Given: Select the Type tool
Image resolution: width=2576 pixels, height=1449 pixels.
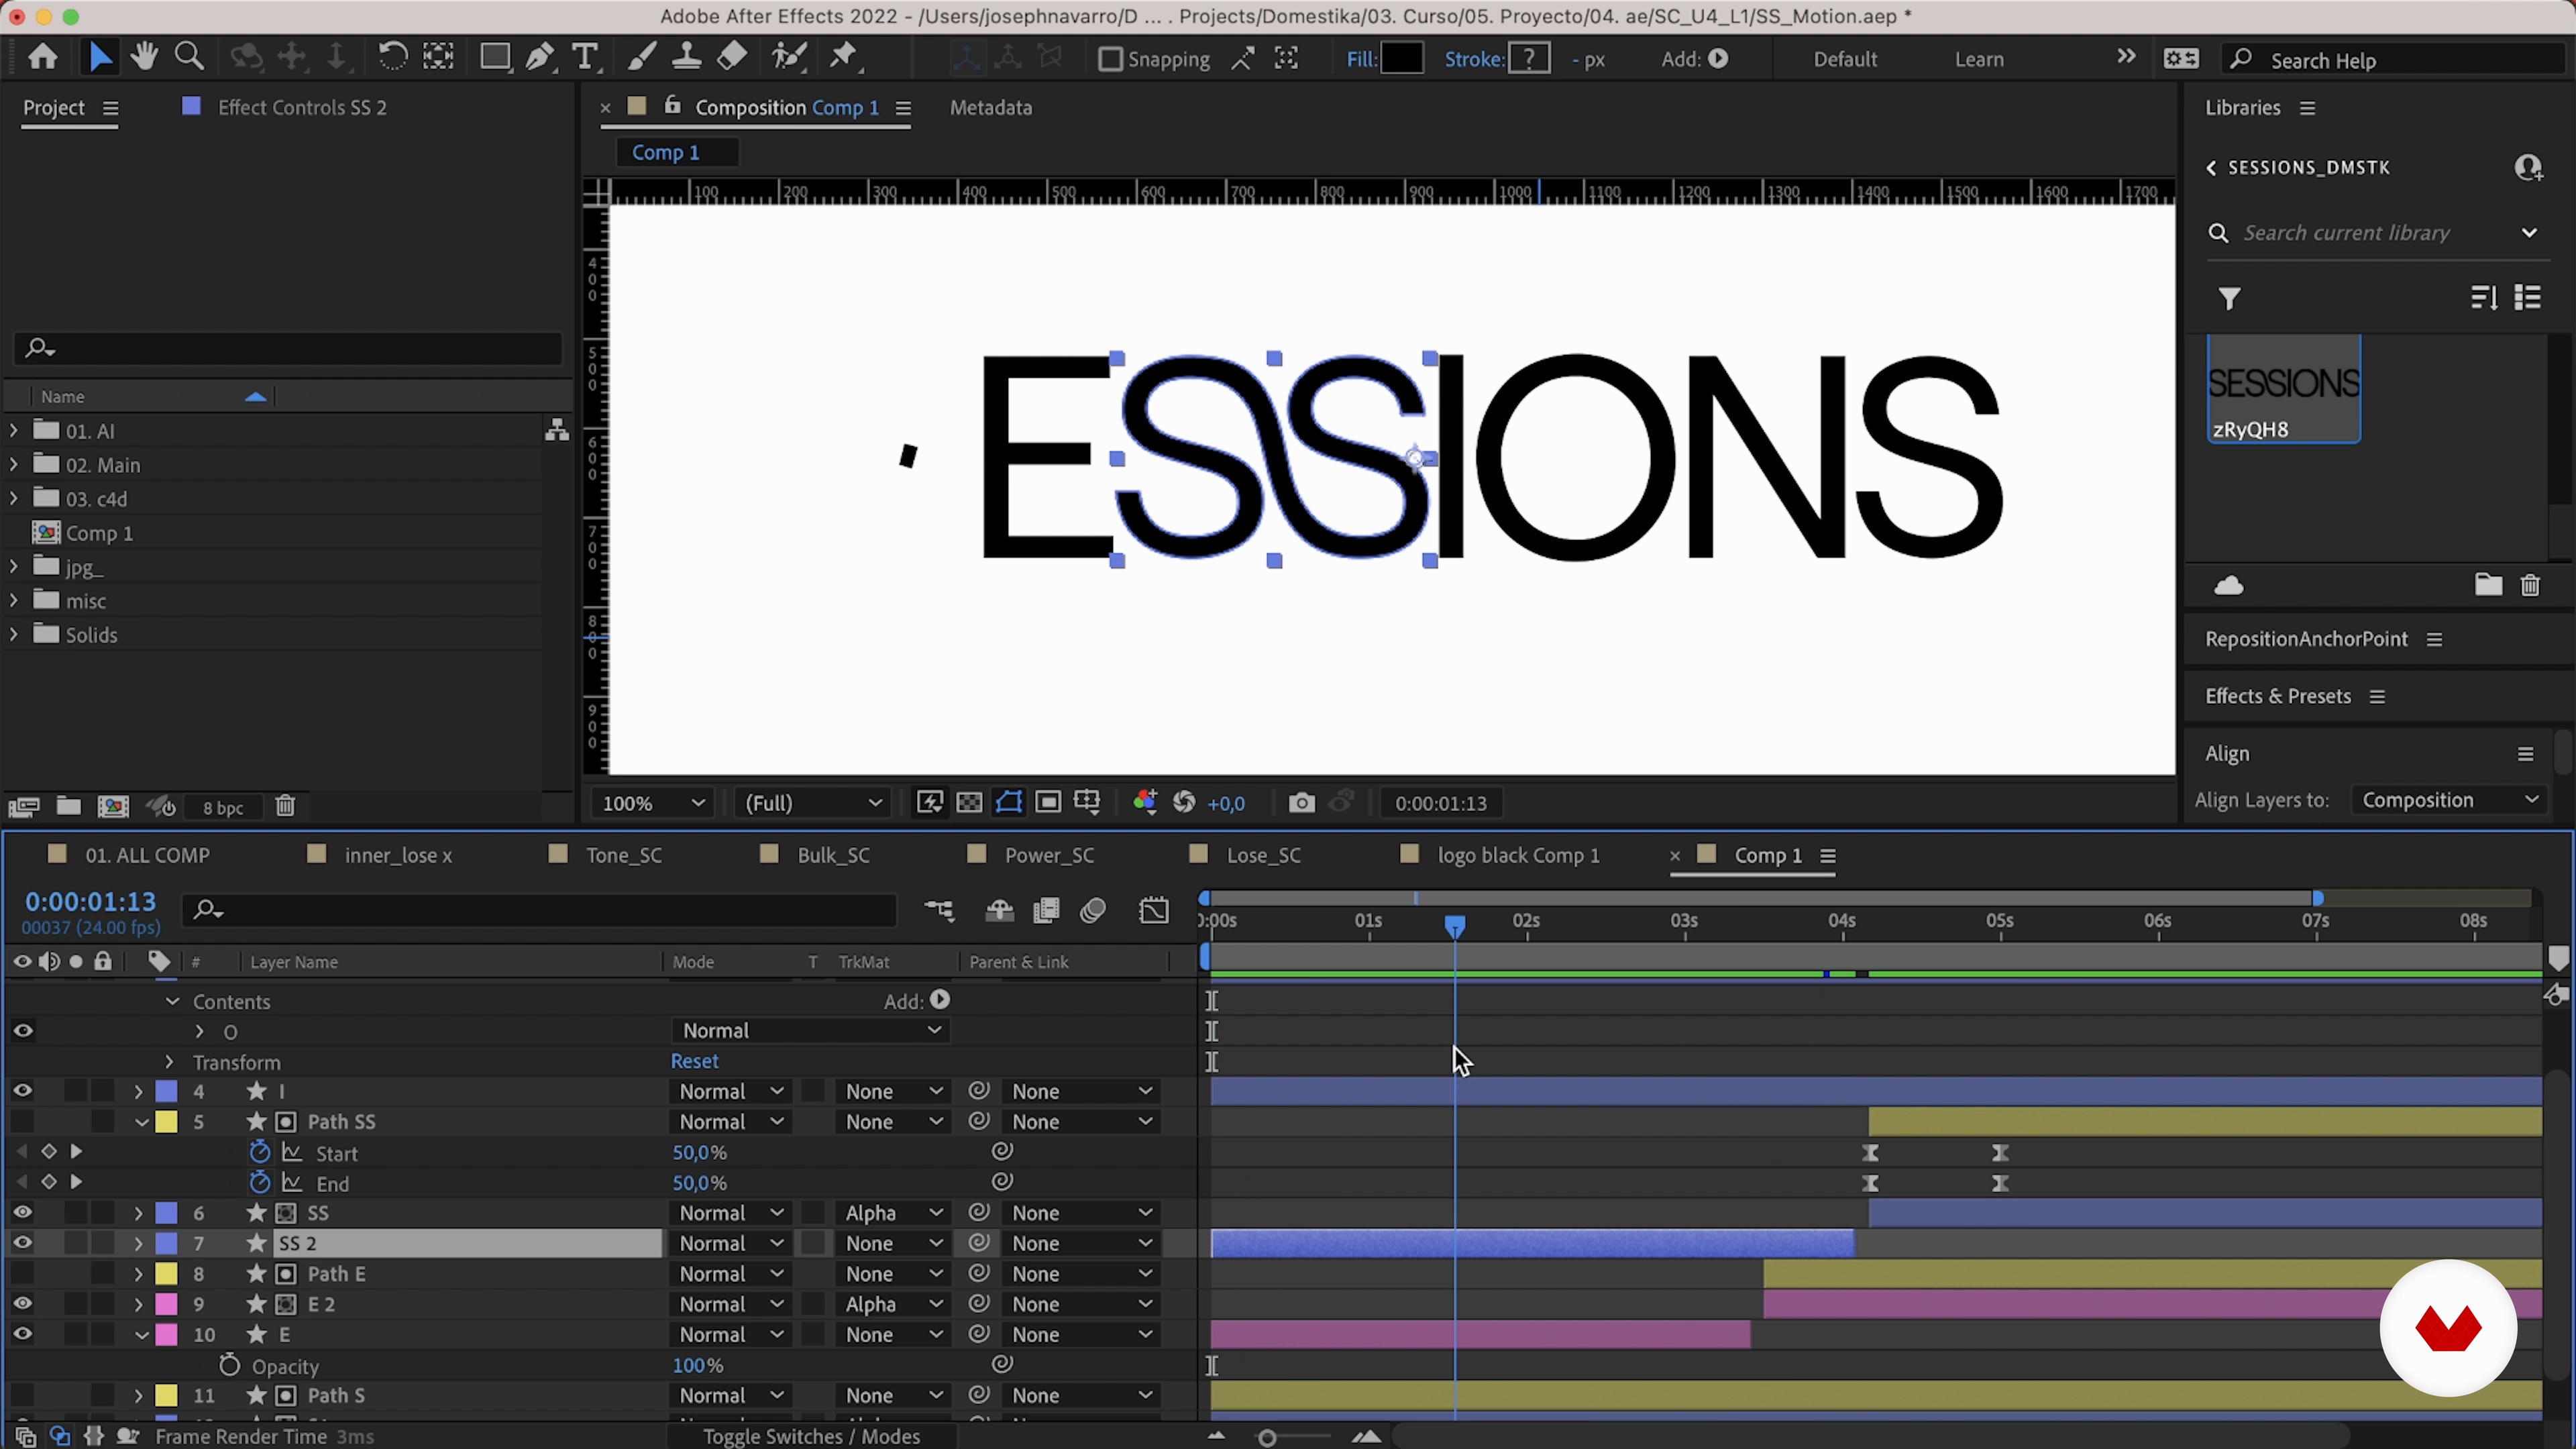Looking at the screenshot, I should [585, 57].
